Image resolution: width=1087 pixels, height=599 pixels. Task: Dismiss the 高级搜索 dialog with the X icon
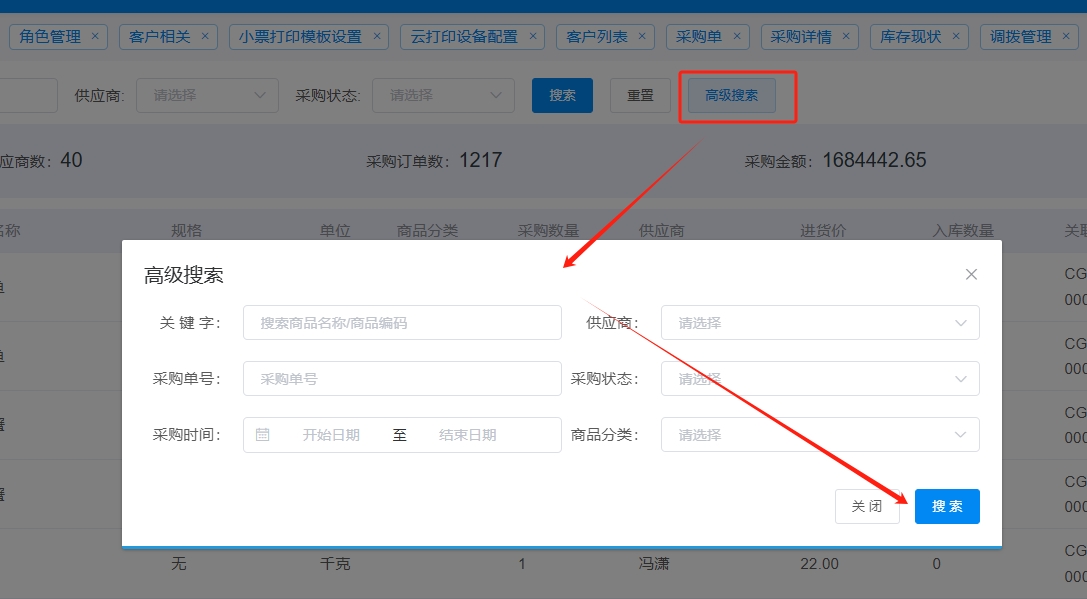pyautogui.click(x=971, y=275)
